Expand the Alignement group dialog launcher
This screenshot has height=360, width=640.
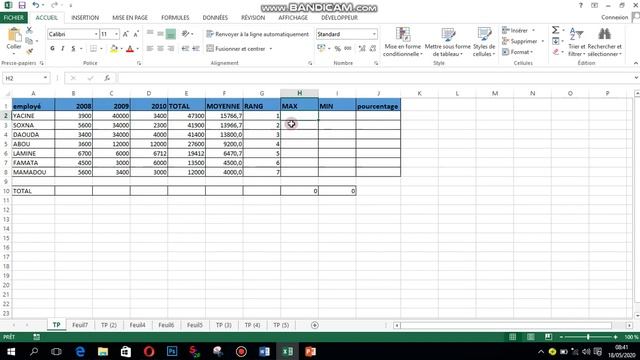point(310,63)
